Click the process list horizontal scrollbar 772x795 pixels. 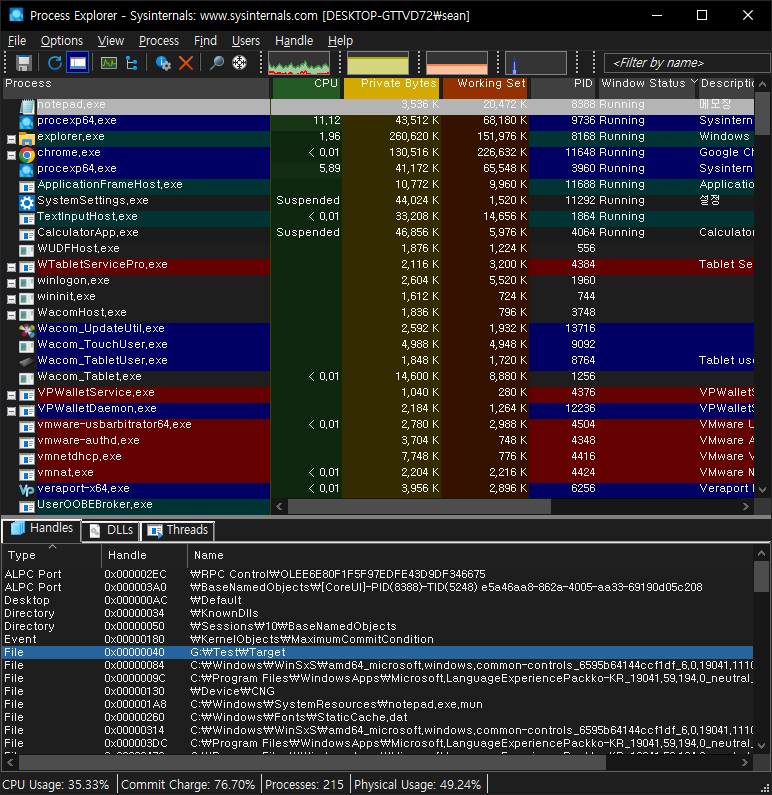pos(420,506)
